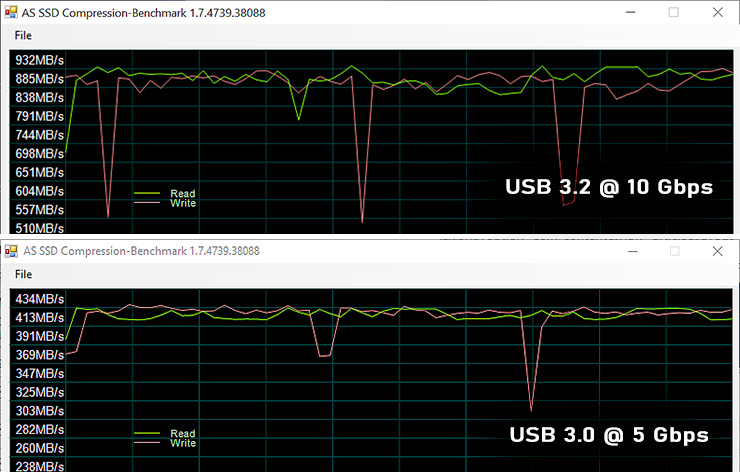
Task: Click the 434MB/s axis label in bottom graph
Action: coord(39,299)
